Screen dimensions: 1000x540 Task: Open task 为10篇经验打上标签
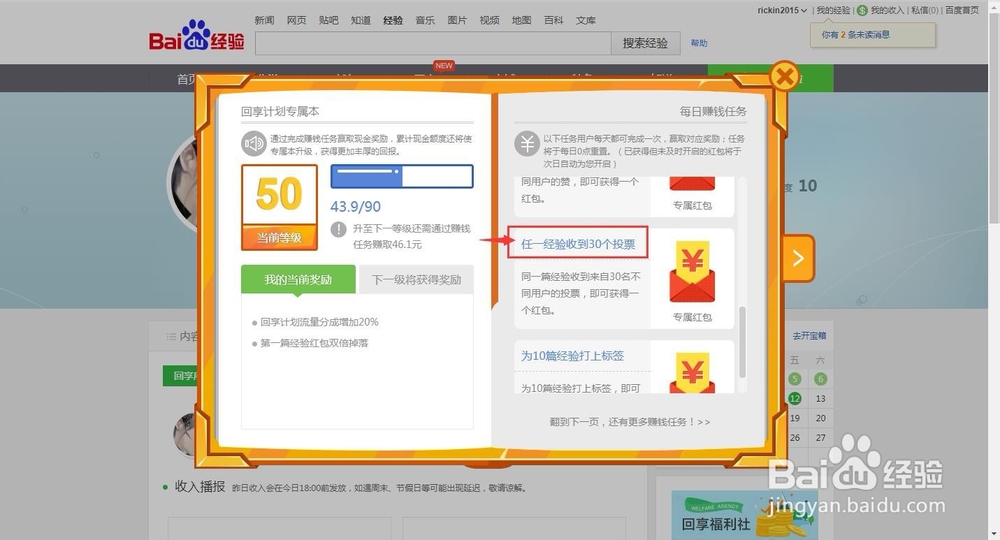coord(572,356)
